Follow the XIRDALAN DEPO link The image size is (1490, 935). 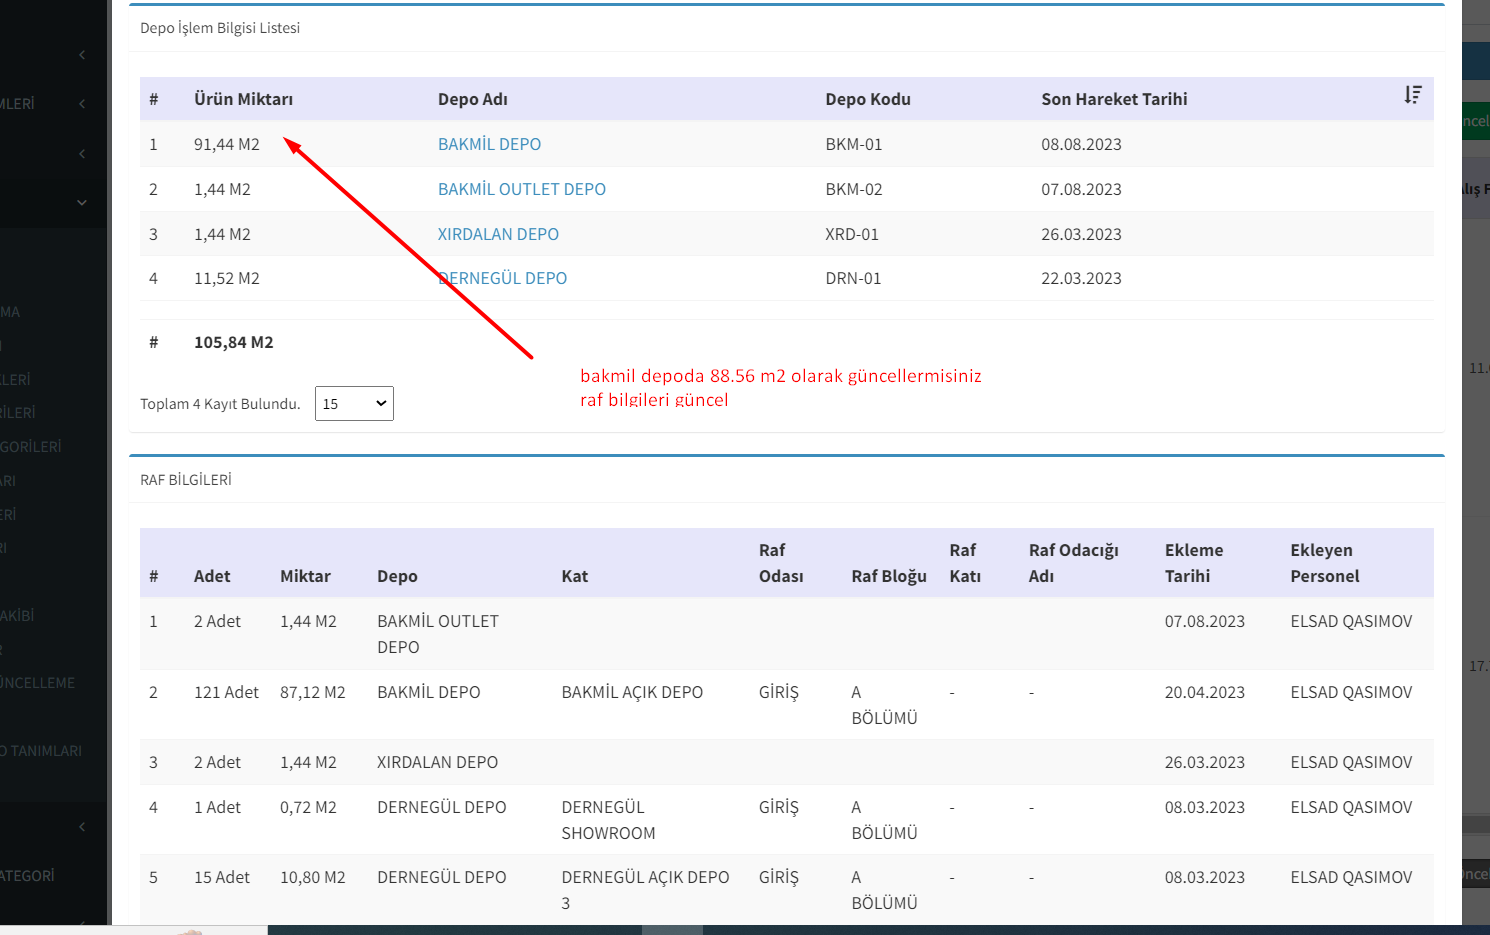point(498,234)
